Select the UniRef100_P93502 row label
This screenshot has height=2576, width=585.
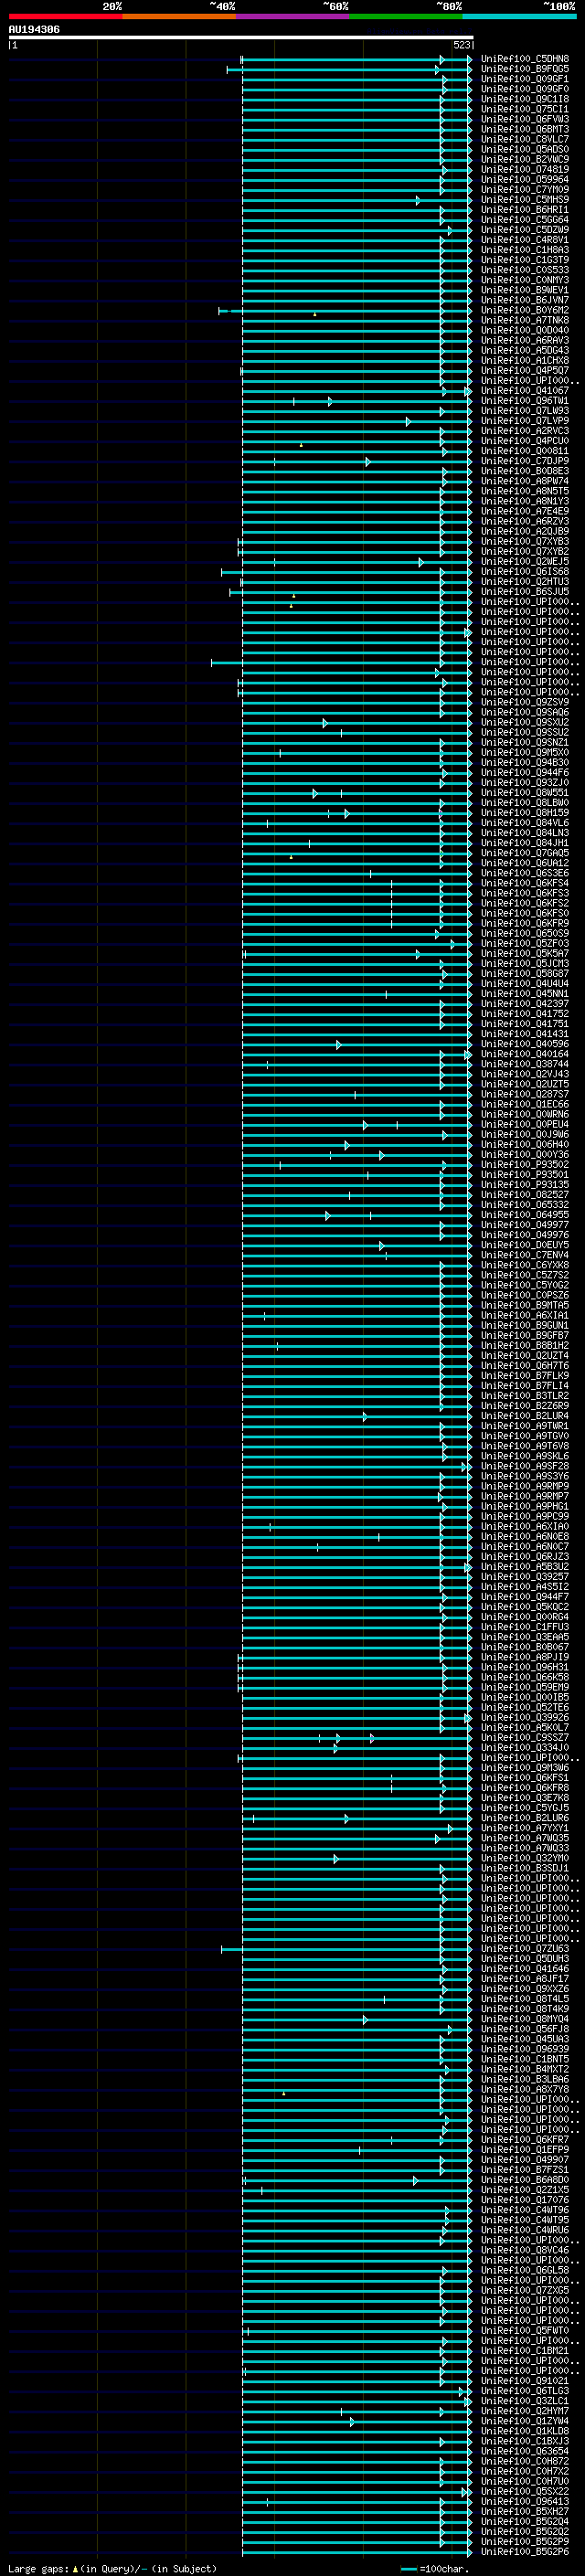tap(524, 1165)
